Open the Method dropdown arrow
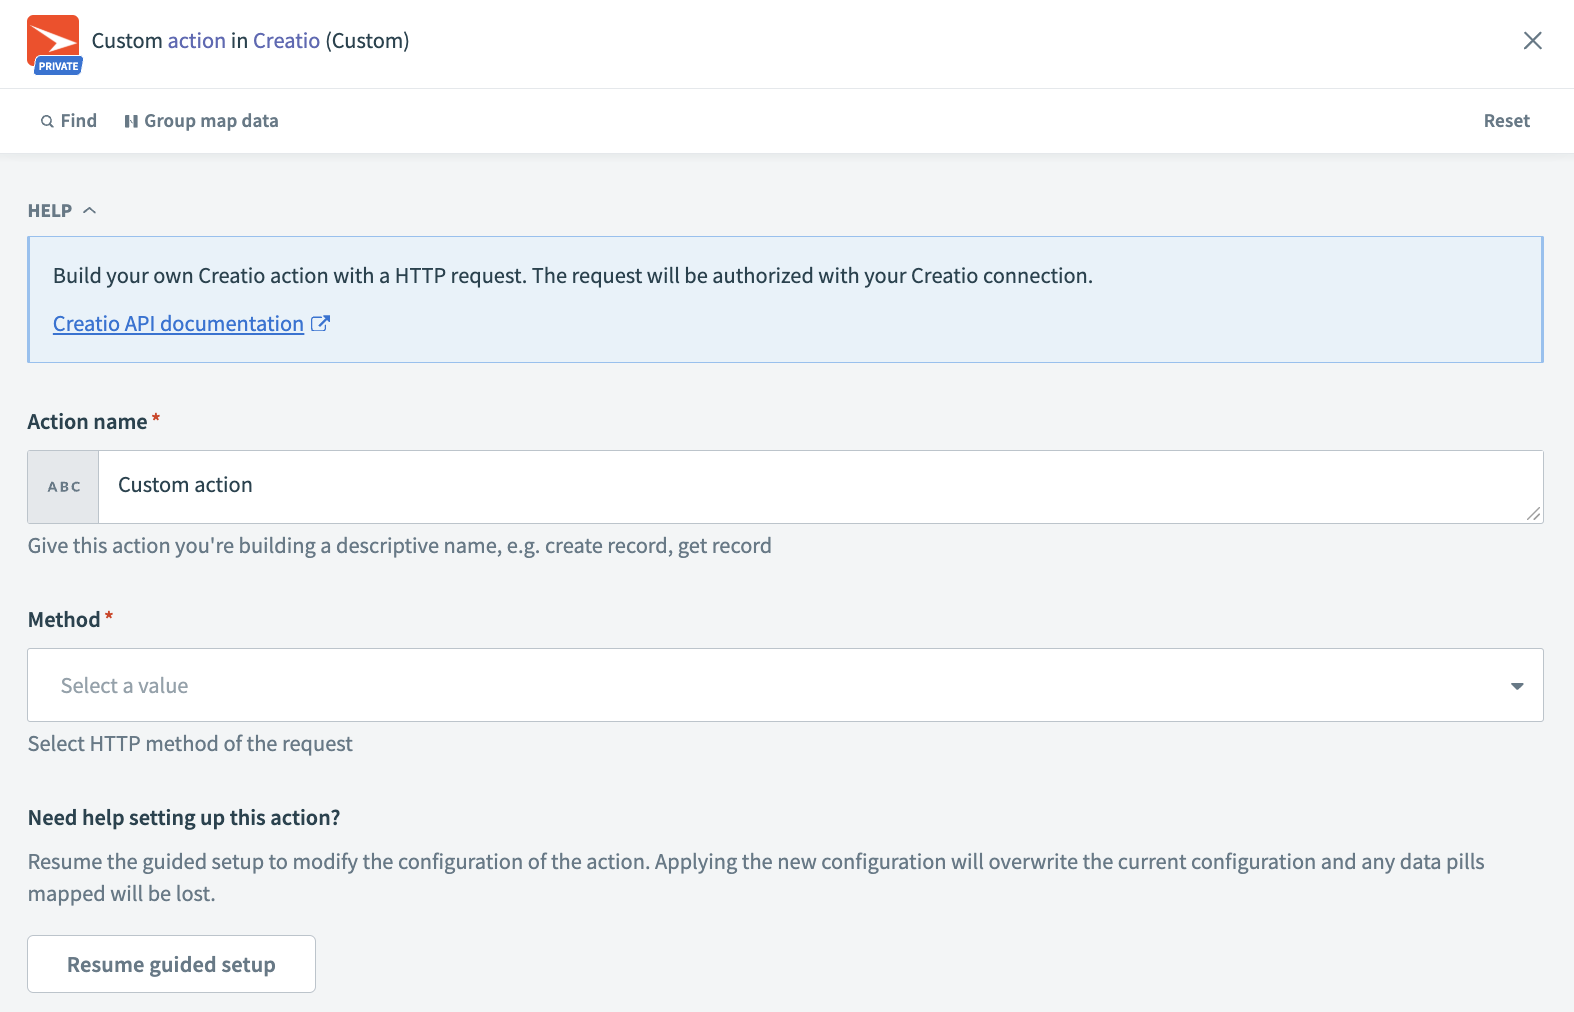 click(1516, 686)
